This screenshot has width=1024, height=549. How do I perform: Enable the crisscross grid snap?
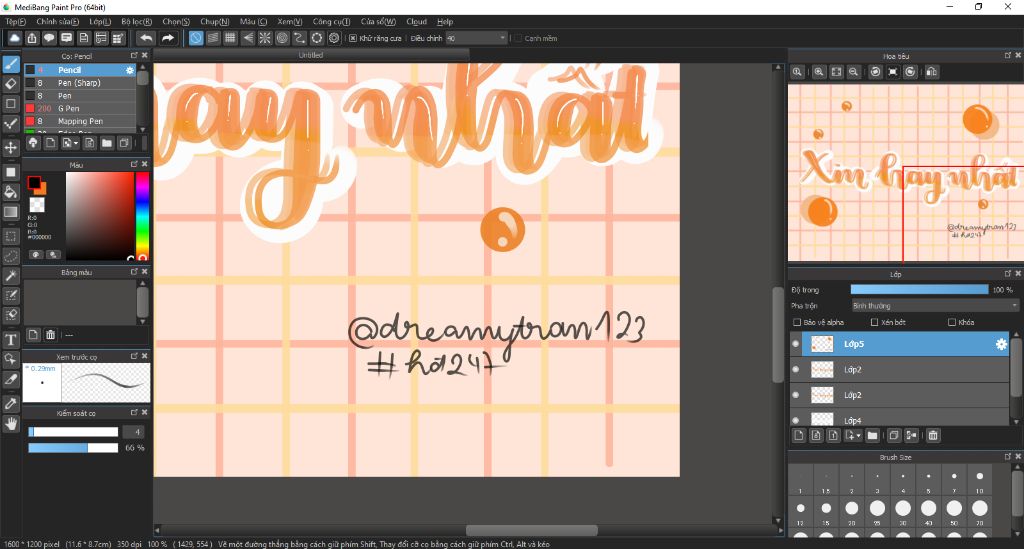[x=230, y=38]
